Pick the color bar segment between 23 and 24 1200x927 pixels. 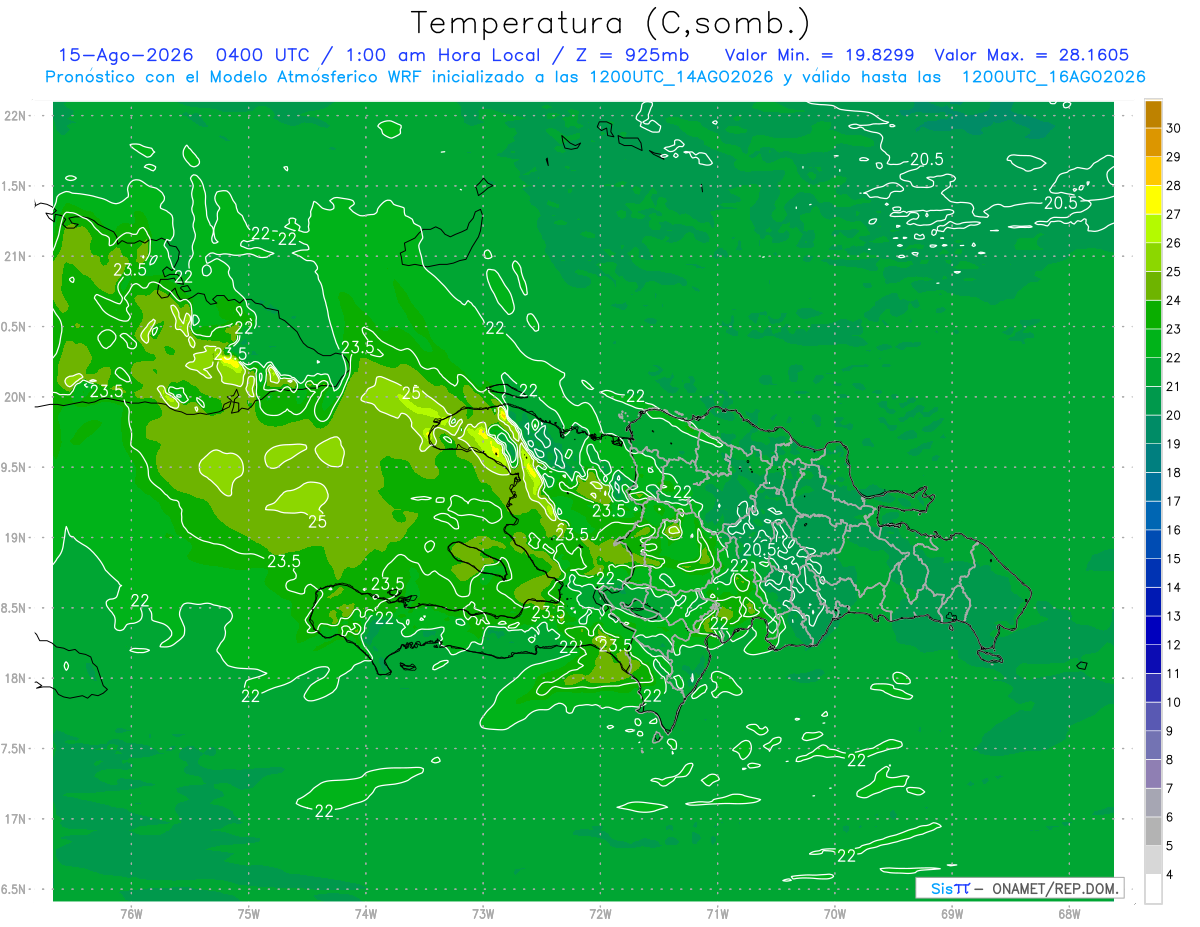[1153, 315]
